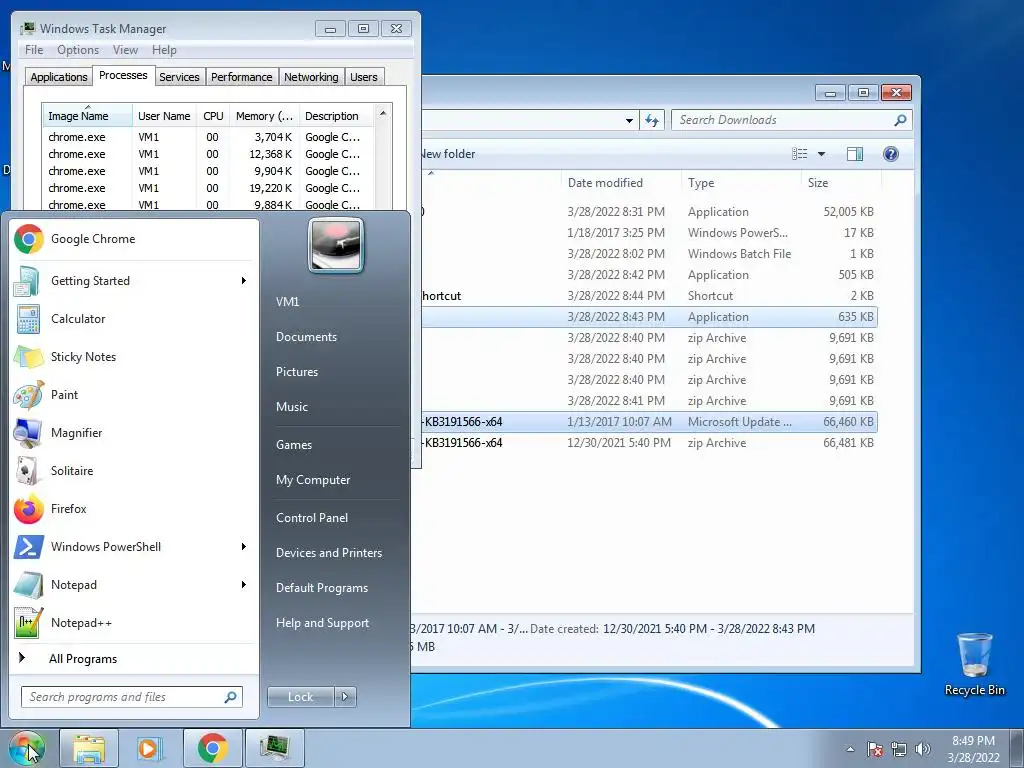Viewport: 1024px width, 768px height.
Task: Click the user account picture
Action: click(x=336, y=246)
